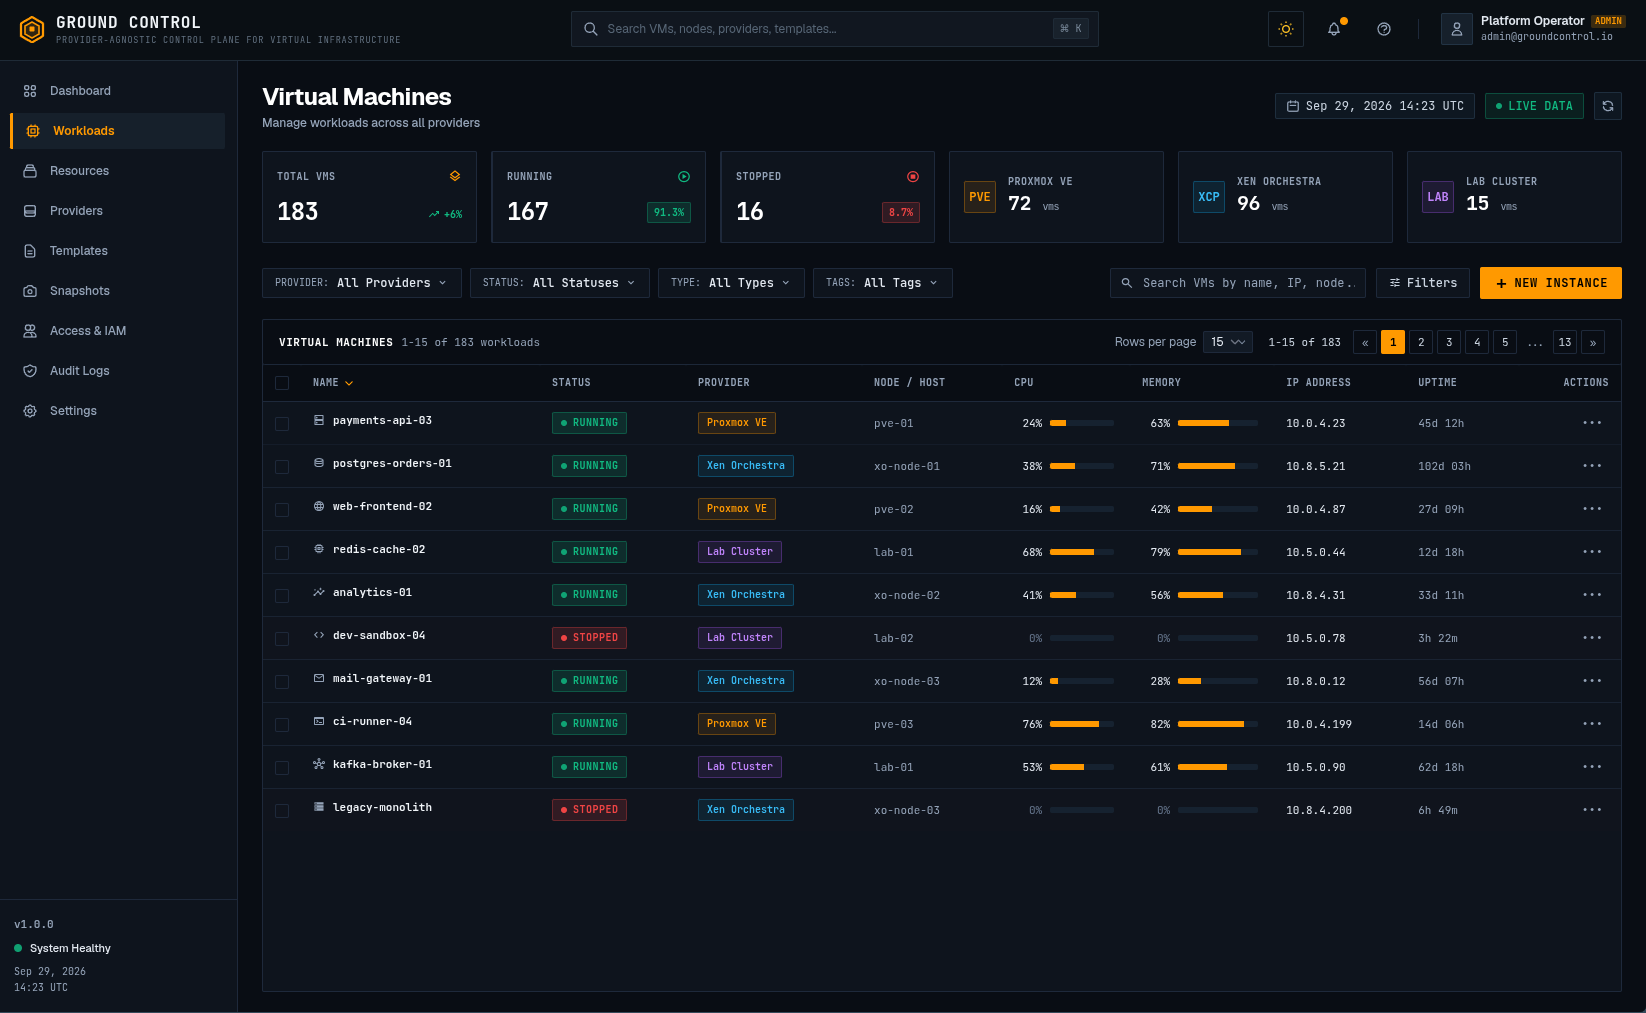
Task: Click the stopped record icon in Stopped card
Action: tap(913, 177)
